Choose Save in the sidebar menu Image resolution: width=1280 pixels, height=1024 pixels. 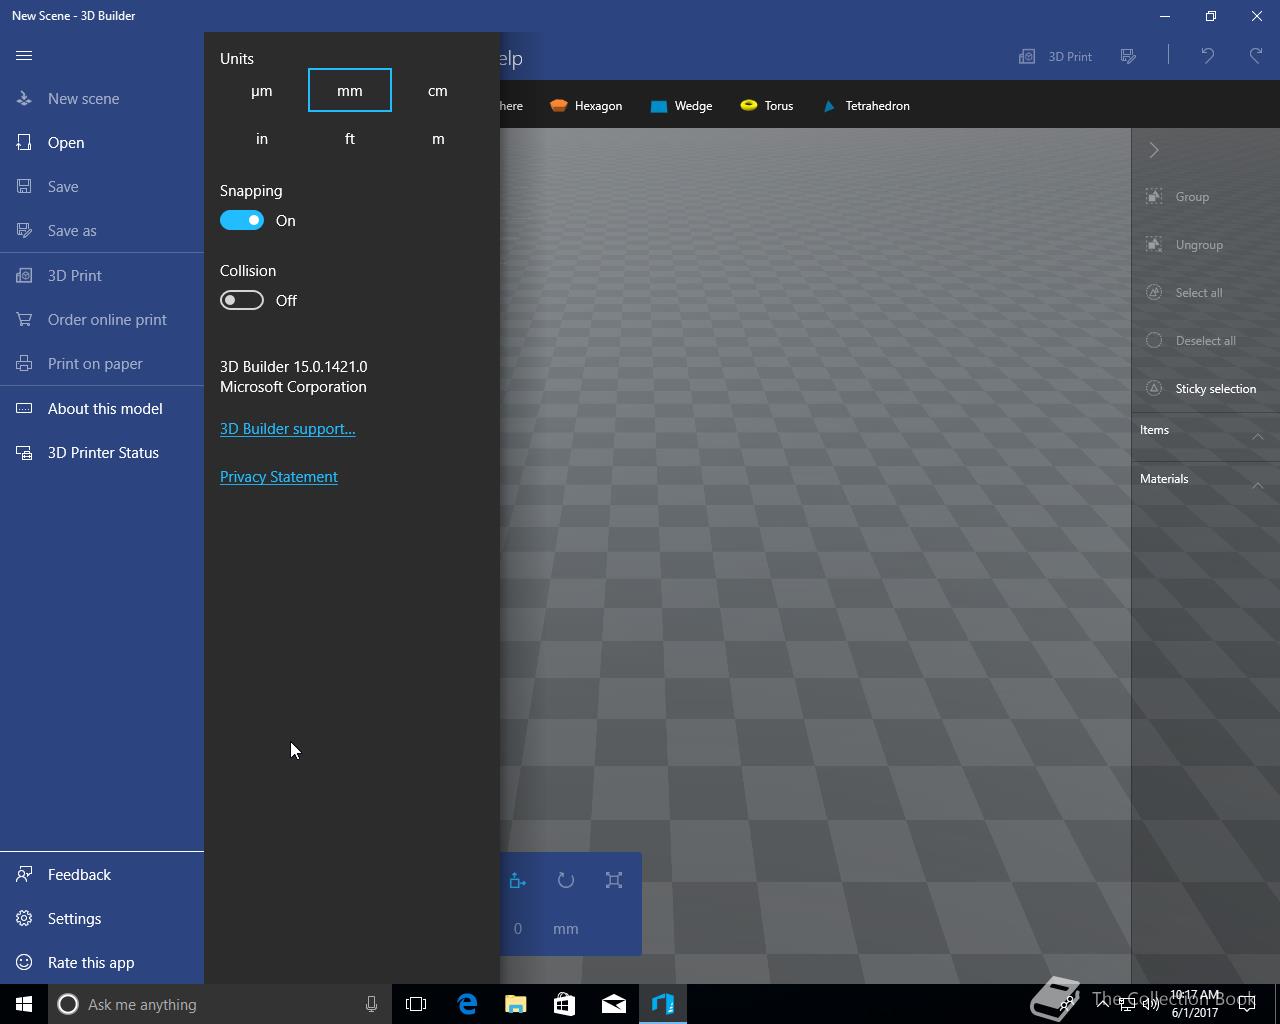coord(102,186)
